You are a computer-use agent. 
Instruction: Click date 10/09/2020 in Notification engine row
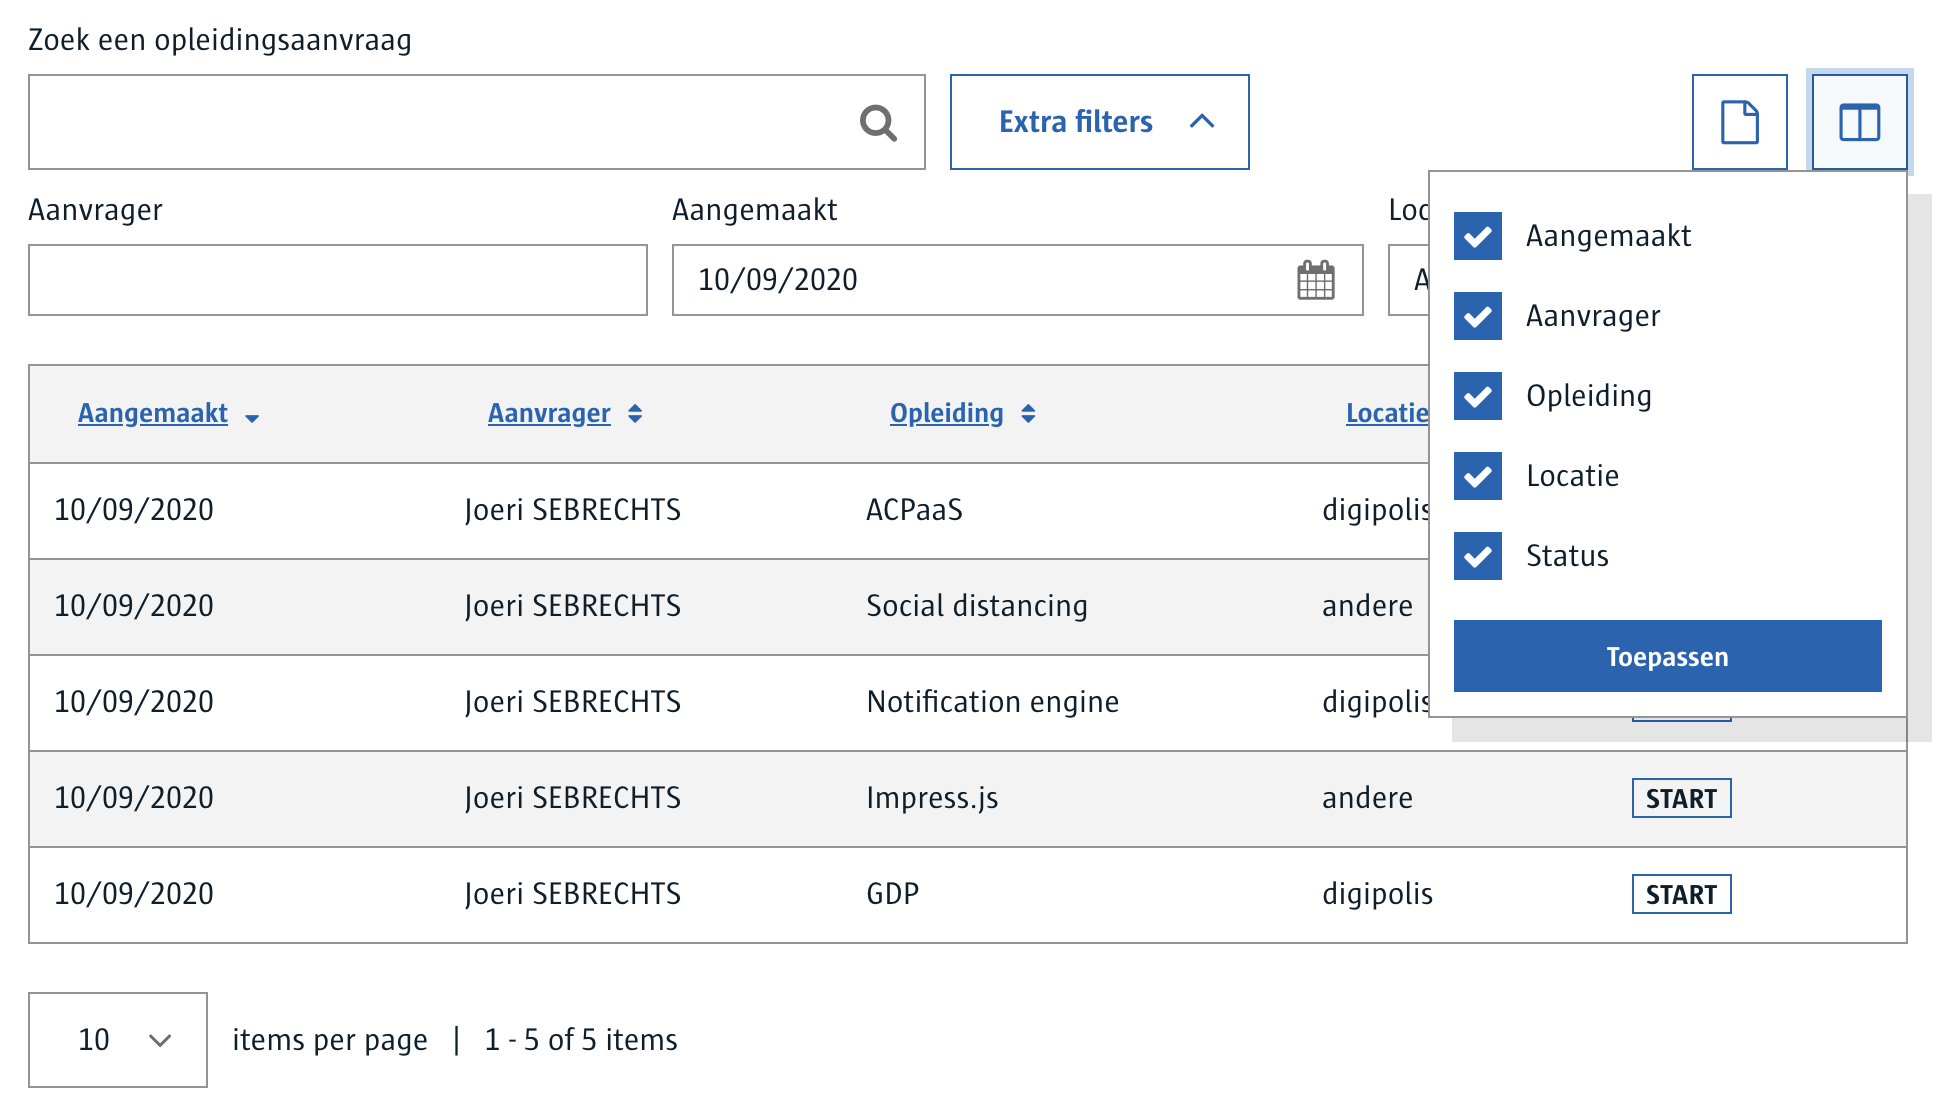[x=134, y=702]
